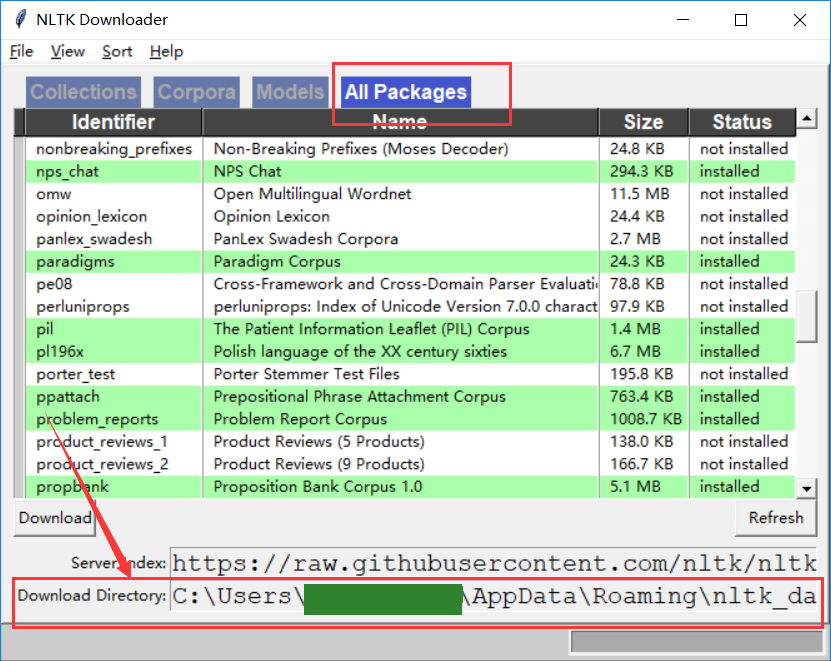Click 'Polish language of the XX century sixties'

click(360, 351)
